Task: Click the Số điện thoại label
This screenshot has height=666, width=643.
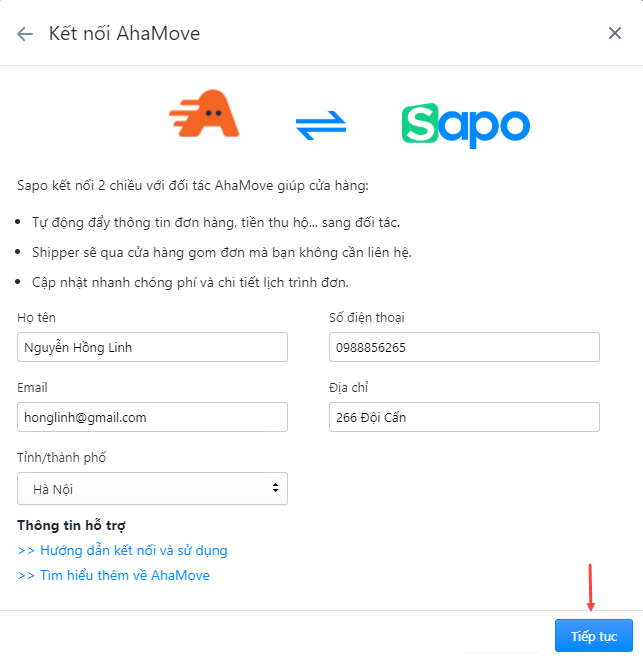Action: point(367,317)
